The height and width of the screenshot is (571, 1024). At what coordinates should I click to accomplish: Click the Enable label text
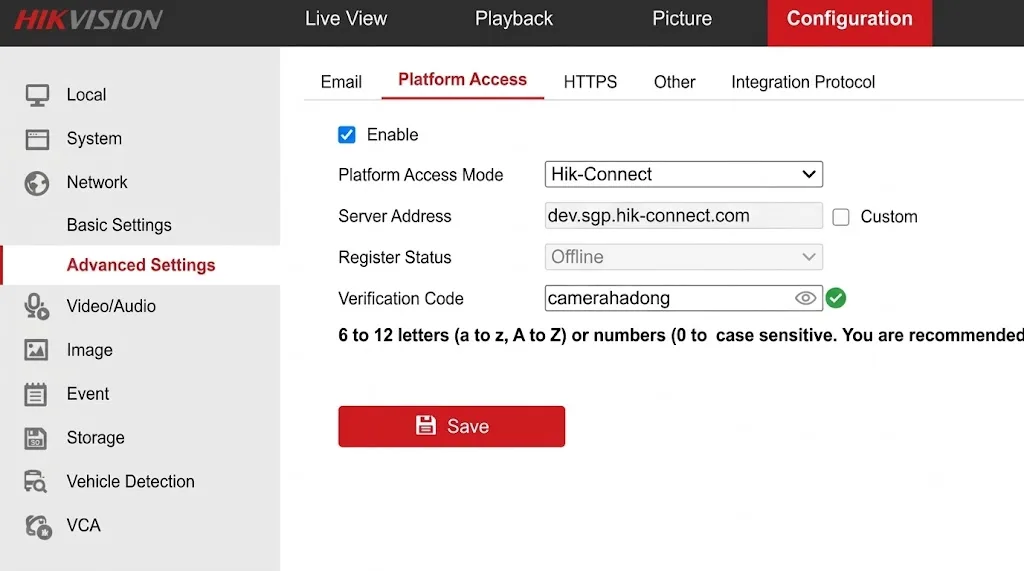392,135
